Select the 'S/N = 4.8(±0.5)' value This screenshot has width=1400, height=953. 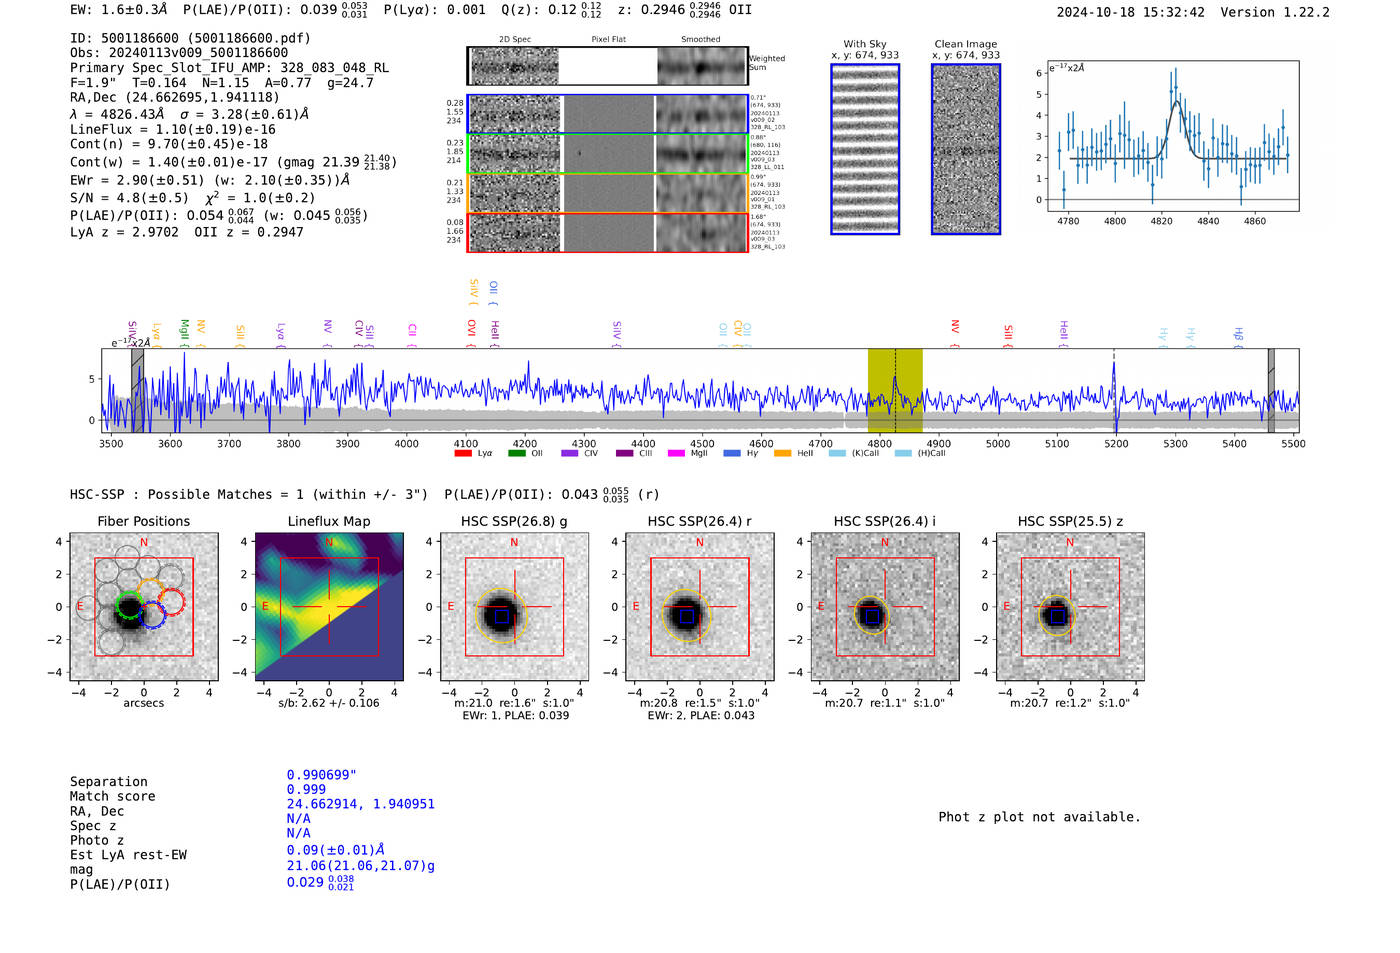click(x=129, y=197)
